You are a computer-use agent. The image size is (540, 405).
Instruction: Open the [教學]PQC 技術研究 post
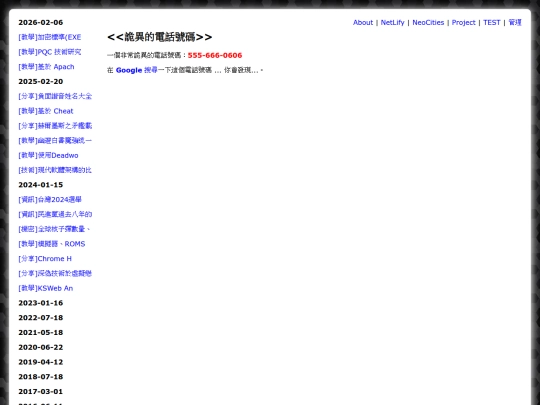[x=50, y=52]
